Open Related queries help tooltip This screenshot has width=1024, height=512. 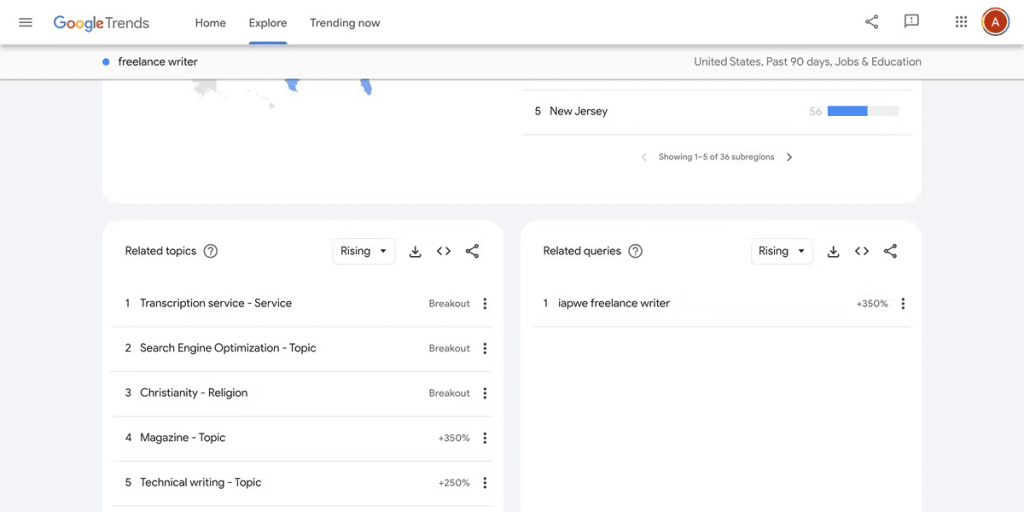pyautogui.click(x=635, y=251)
